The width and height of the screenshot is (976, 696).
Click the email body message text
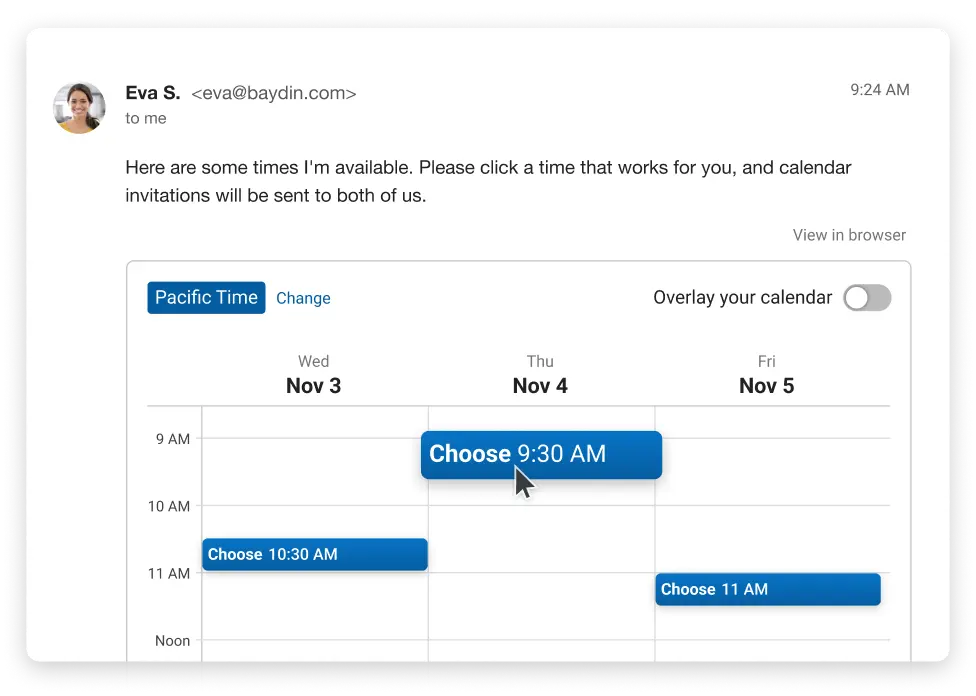[488, 181]
